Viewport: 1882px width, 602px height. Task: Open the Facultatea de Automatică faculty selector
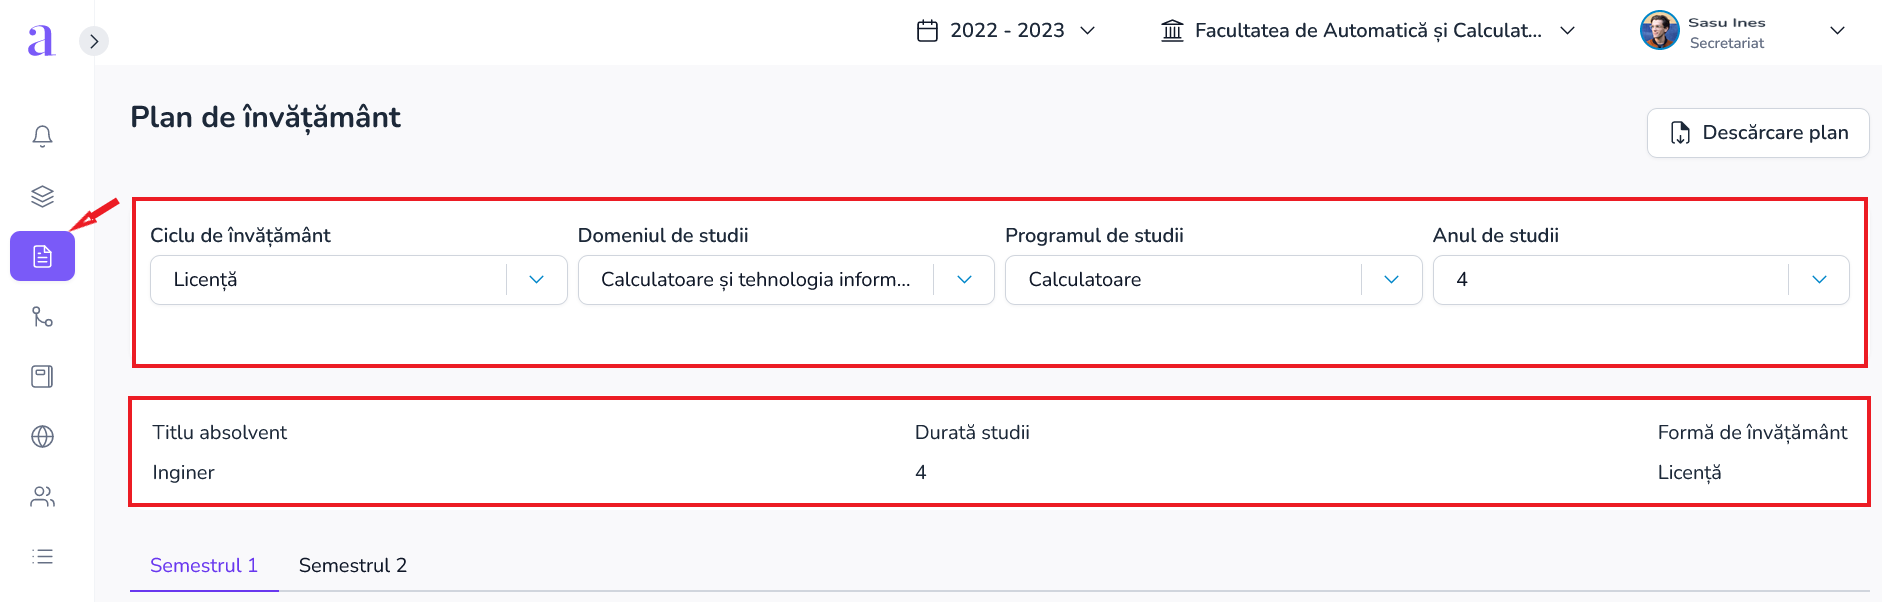click(1369, 30)
